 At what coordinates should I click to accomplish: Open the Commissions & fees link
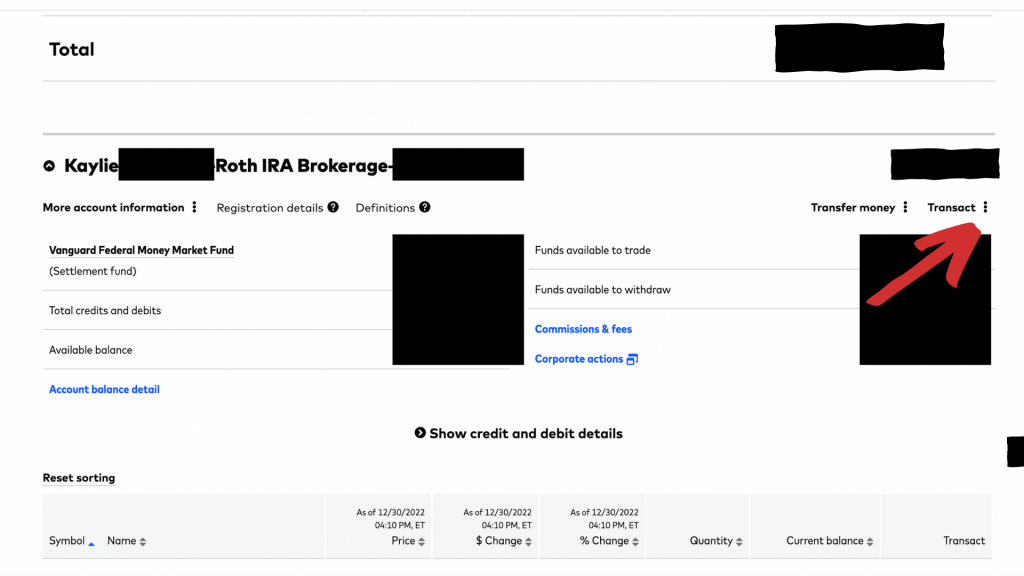(x=583, y=329)
